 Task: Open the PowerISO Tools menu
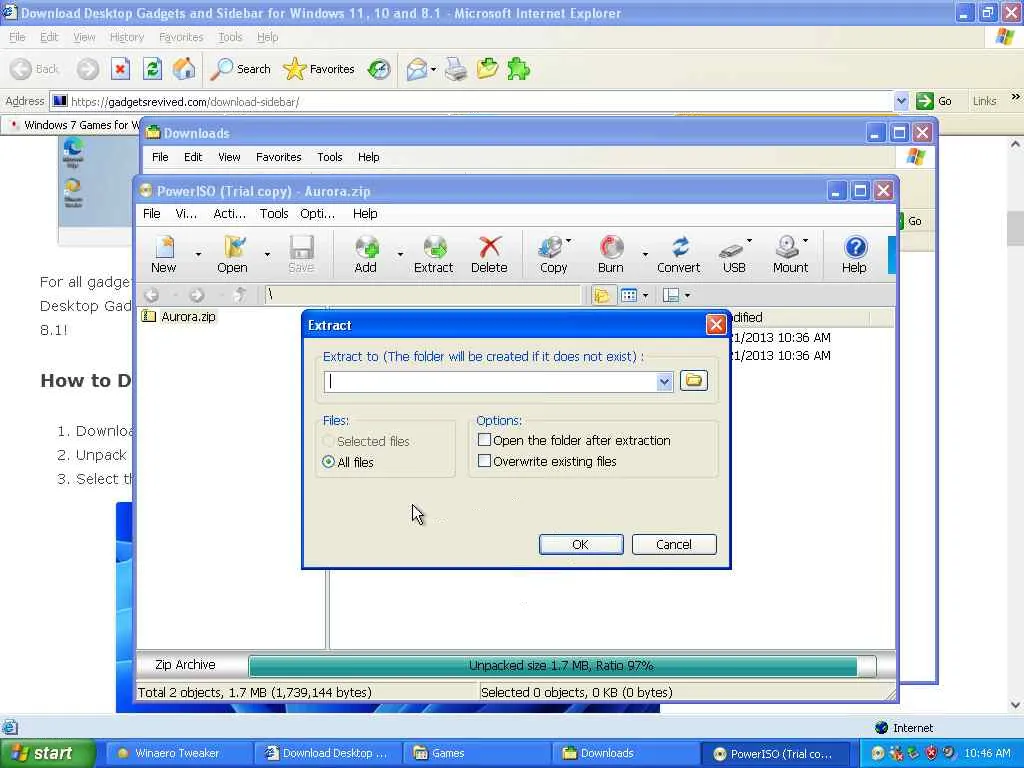pyautogui.click(x=274, y=214)
